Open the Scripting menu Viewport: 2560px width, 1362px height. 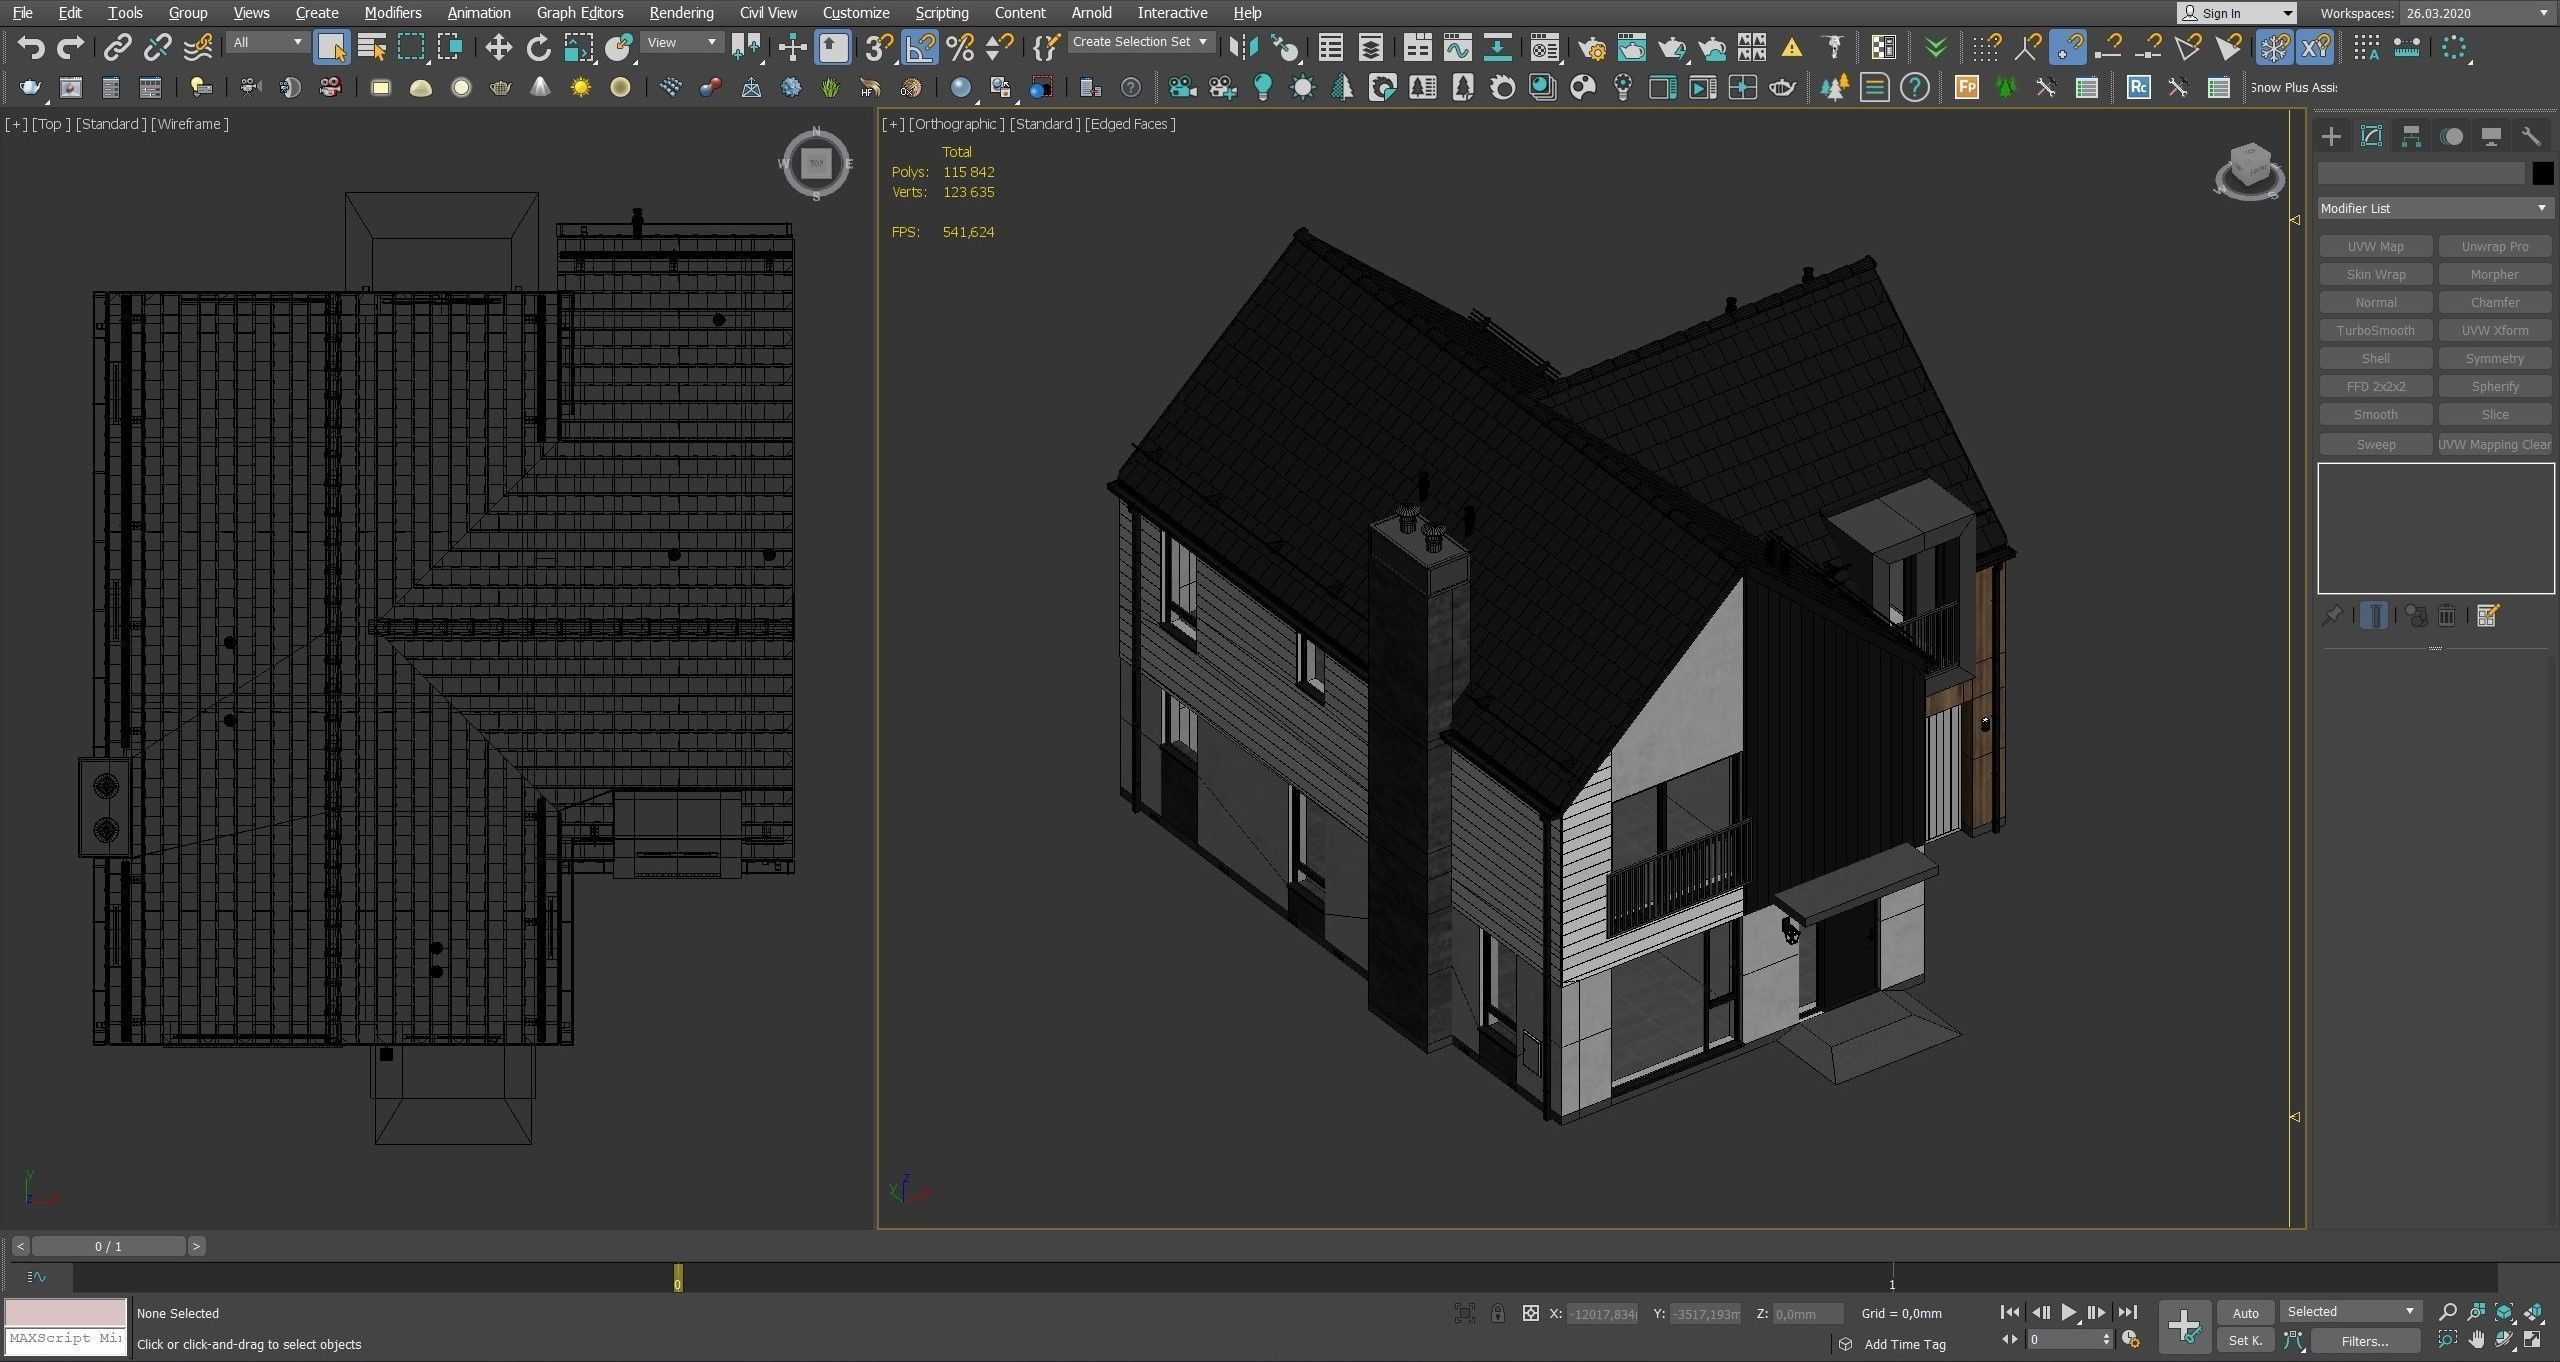point(942,13)
